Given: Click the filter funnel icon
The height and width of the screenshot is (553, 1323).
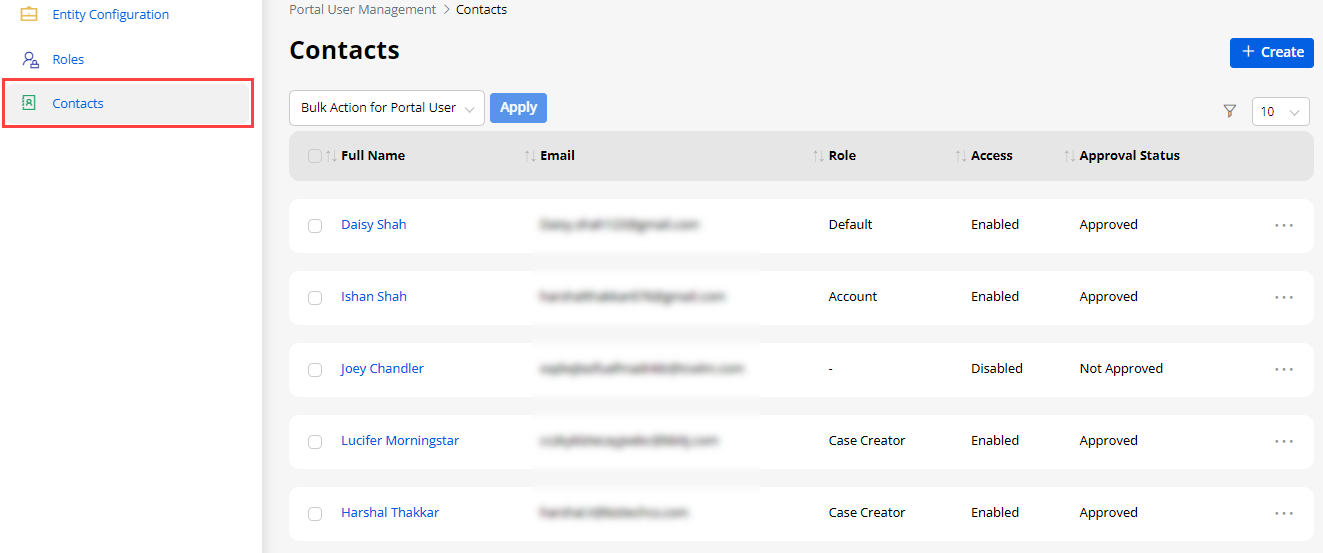Looking at the screenshot, I should pos(1230,111).
